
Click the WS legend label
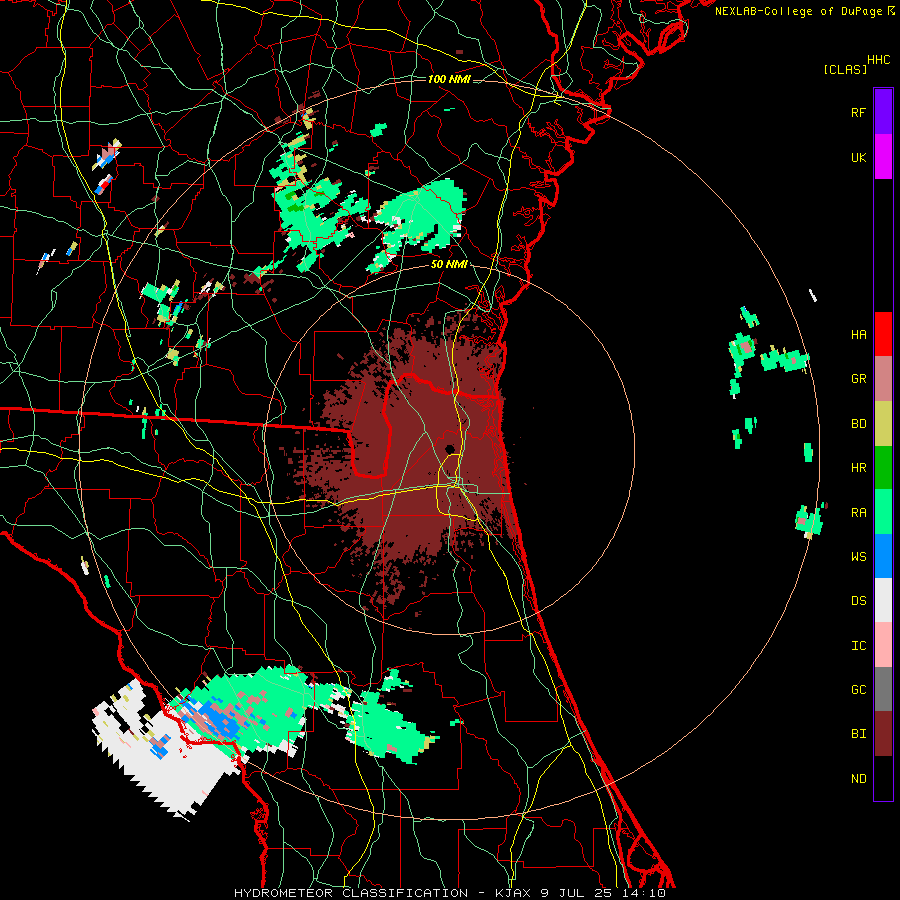pyautogui.click(x=858, y=556)
